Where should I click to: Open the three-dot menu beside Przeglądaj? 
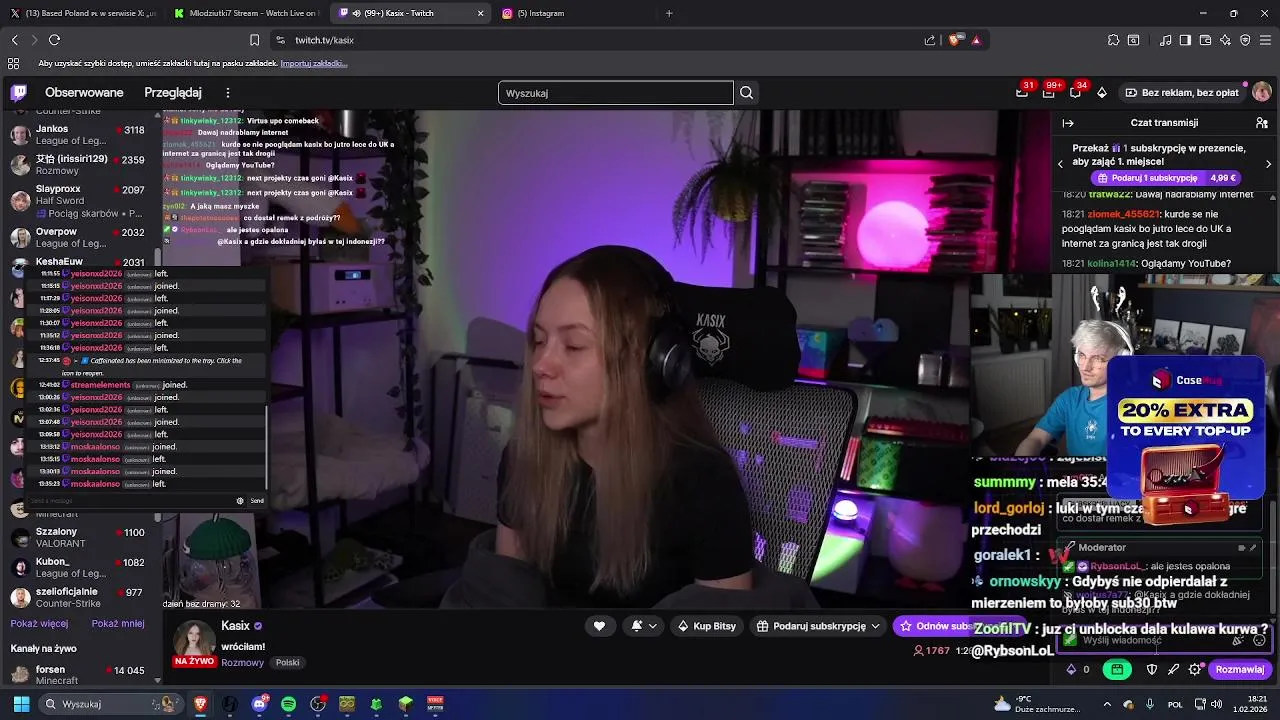click(x=228, y=93)
